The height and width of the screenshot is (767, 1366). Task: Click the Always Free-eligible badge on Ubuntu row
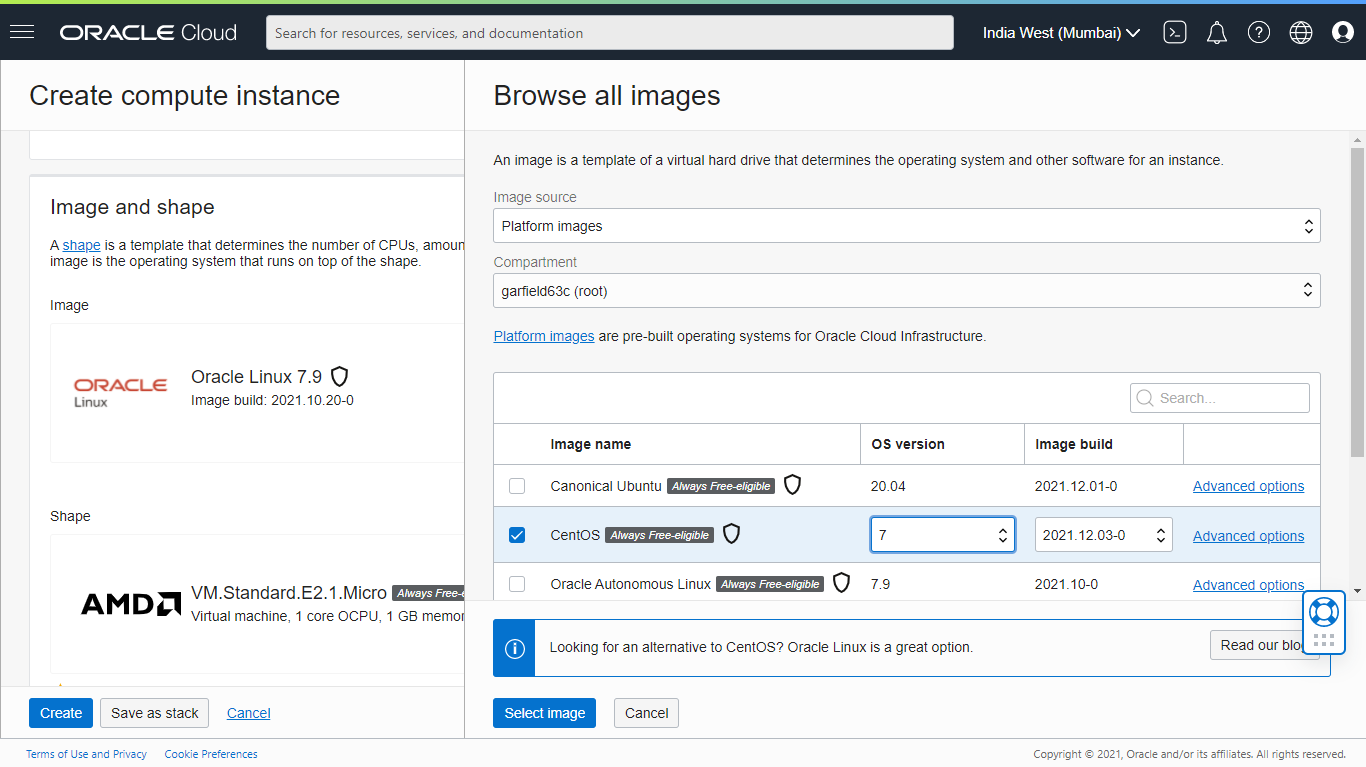(721, 486)
